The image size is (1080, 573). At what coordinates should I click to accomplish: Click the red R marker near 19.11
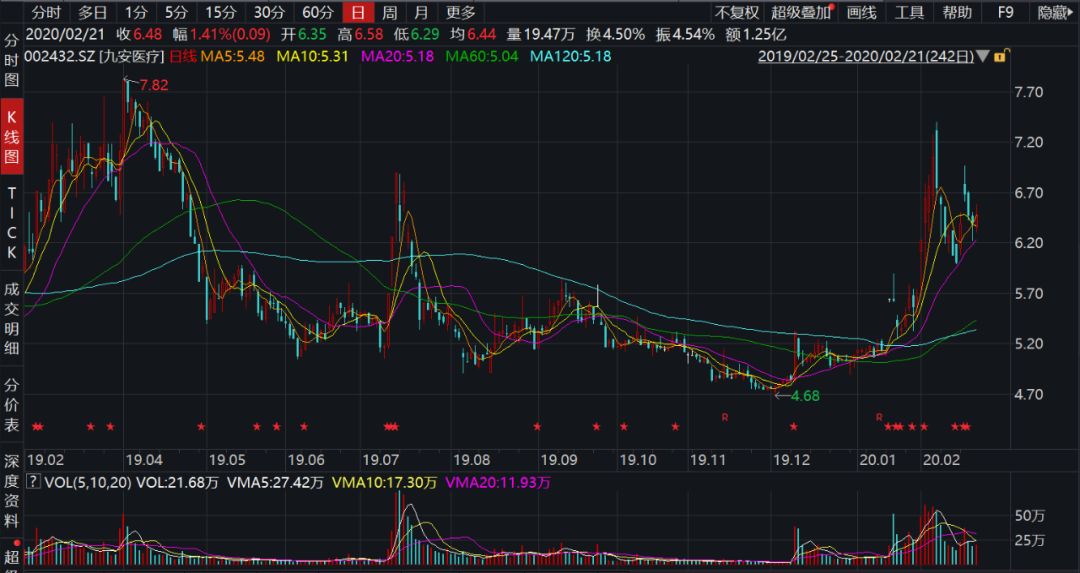pos(727,415)
